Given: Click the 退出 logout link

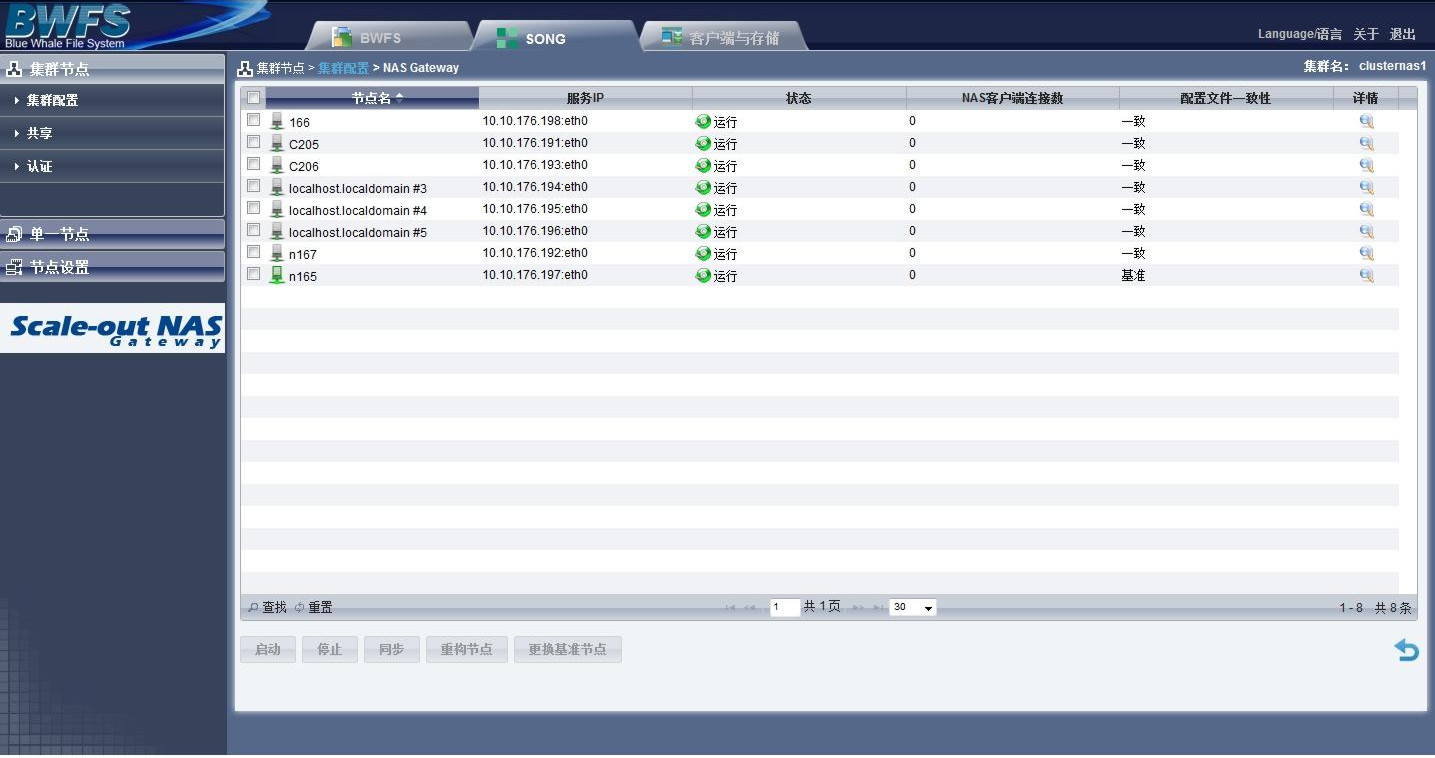Looking at the screenshot, I should click(x=1403, y=34).
